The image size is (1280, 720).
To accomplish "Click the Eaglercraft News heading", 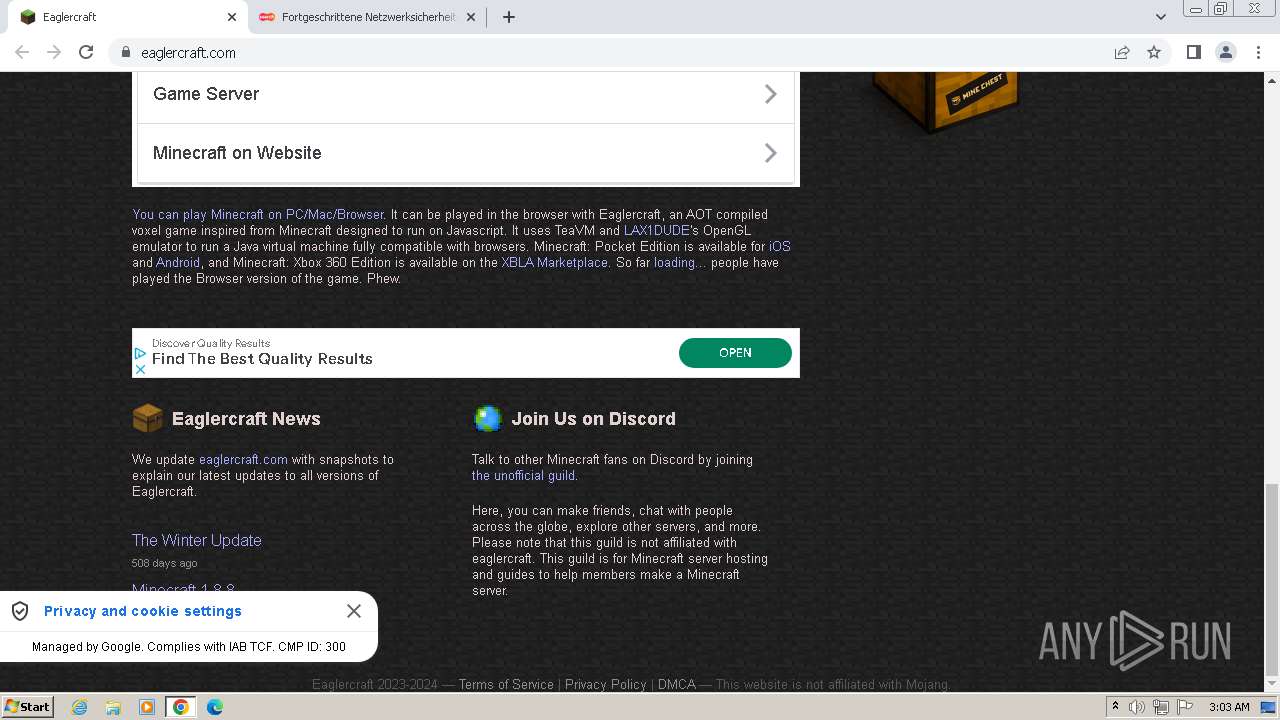I will coord(246,418).
